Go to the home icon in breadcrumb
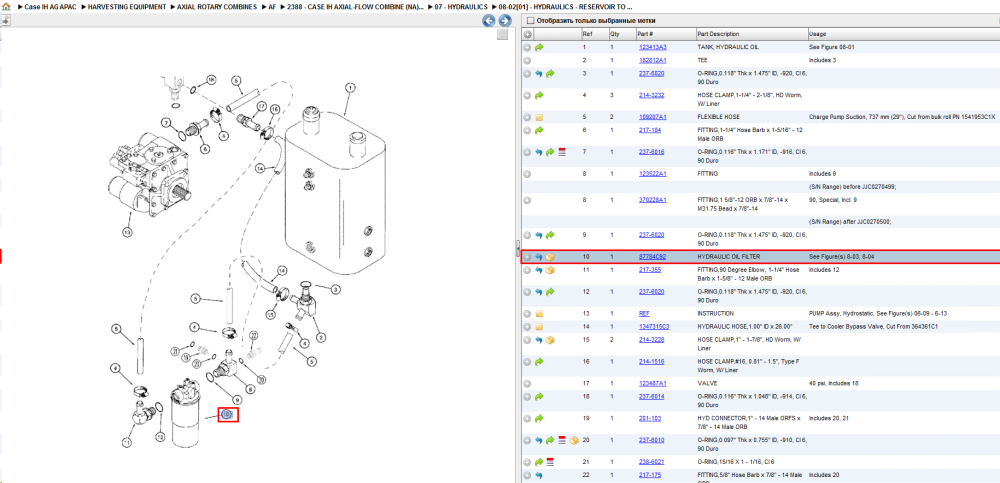This screenshot has width=1000, height=483. [x=4, y=6]
